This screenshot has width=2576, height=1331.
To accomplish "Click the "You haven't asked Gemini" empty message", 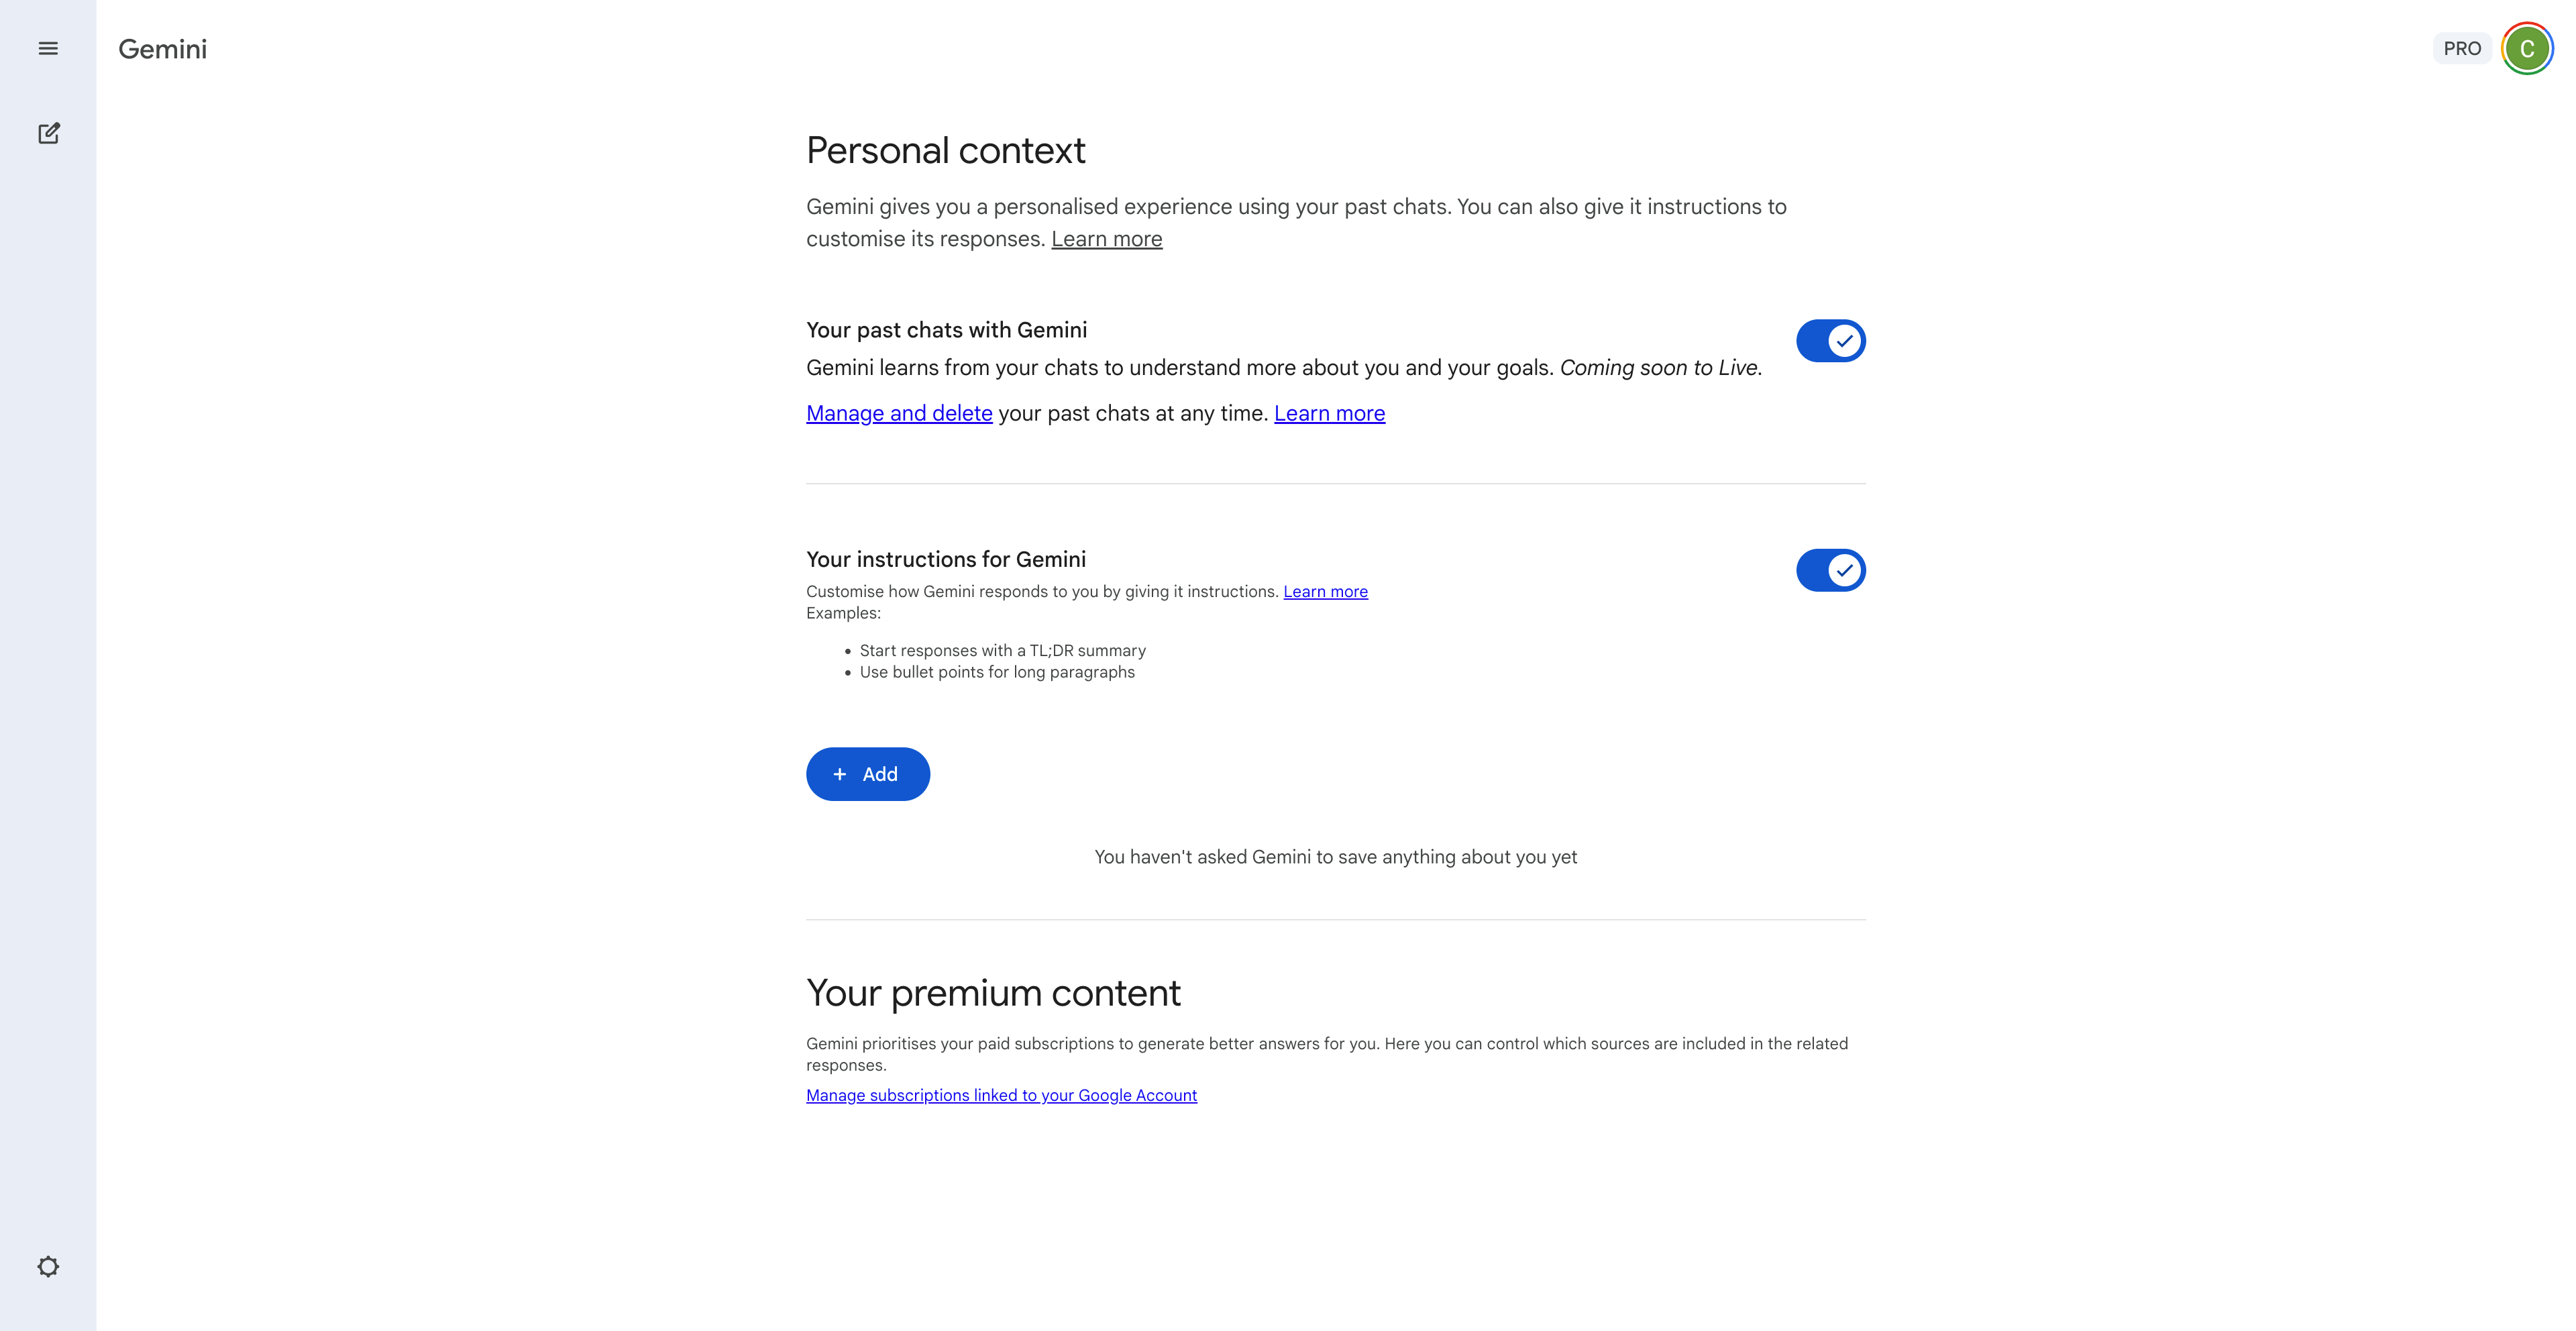I will click(1335, 857).
